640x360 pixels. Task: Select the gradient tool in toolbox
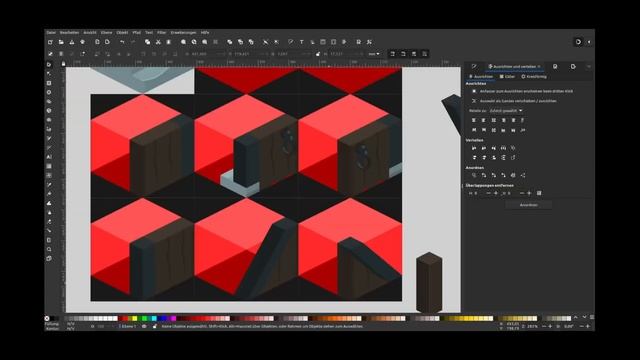(49, 166)
